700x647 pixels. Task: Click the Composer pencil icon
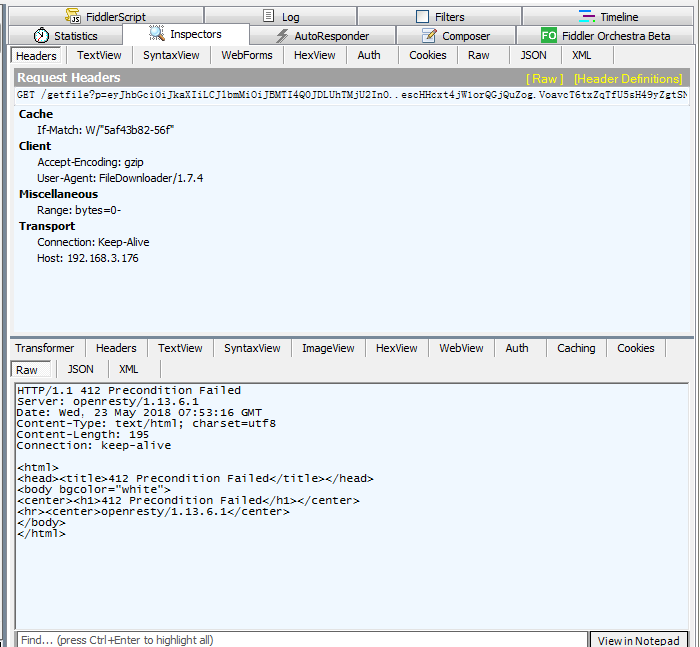pyautogui.click(x=429, y=35)
